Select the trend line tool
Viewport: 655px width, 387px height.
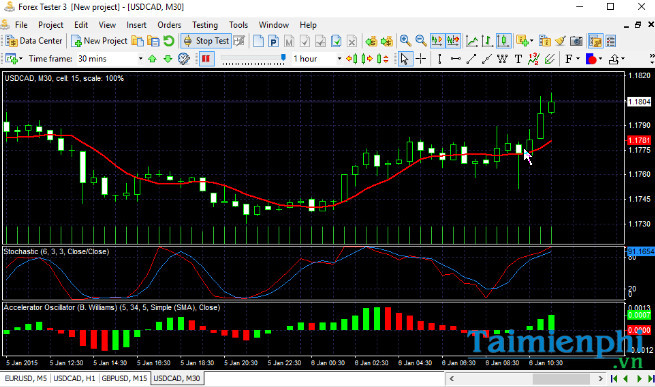[x=471, y=59]
